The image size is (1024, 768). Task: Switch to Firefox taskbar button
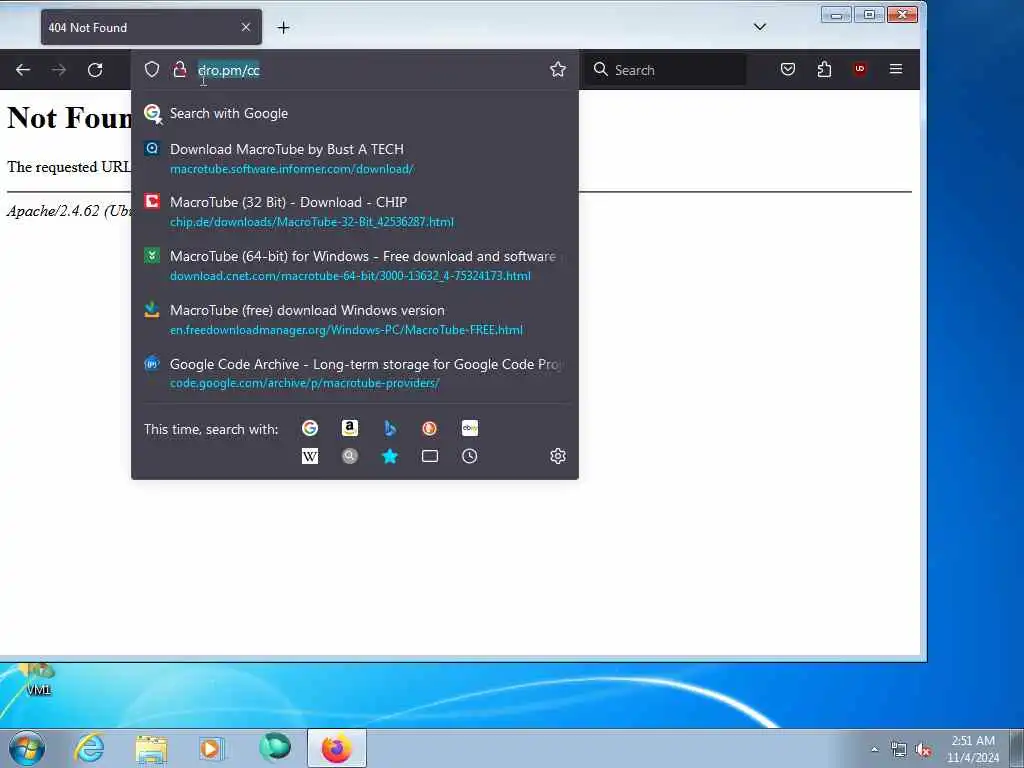(337, 748)
